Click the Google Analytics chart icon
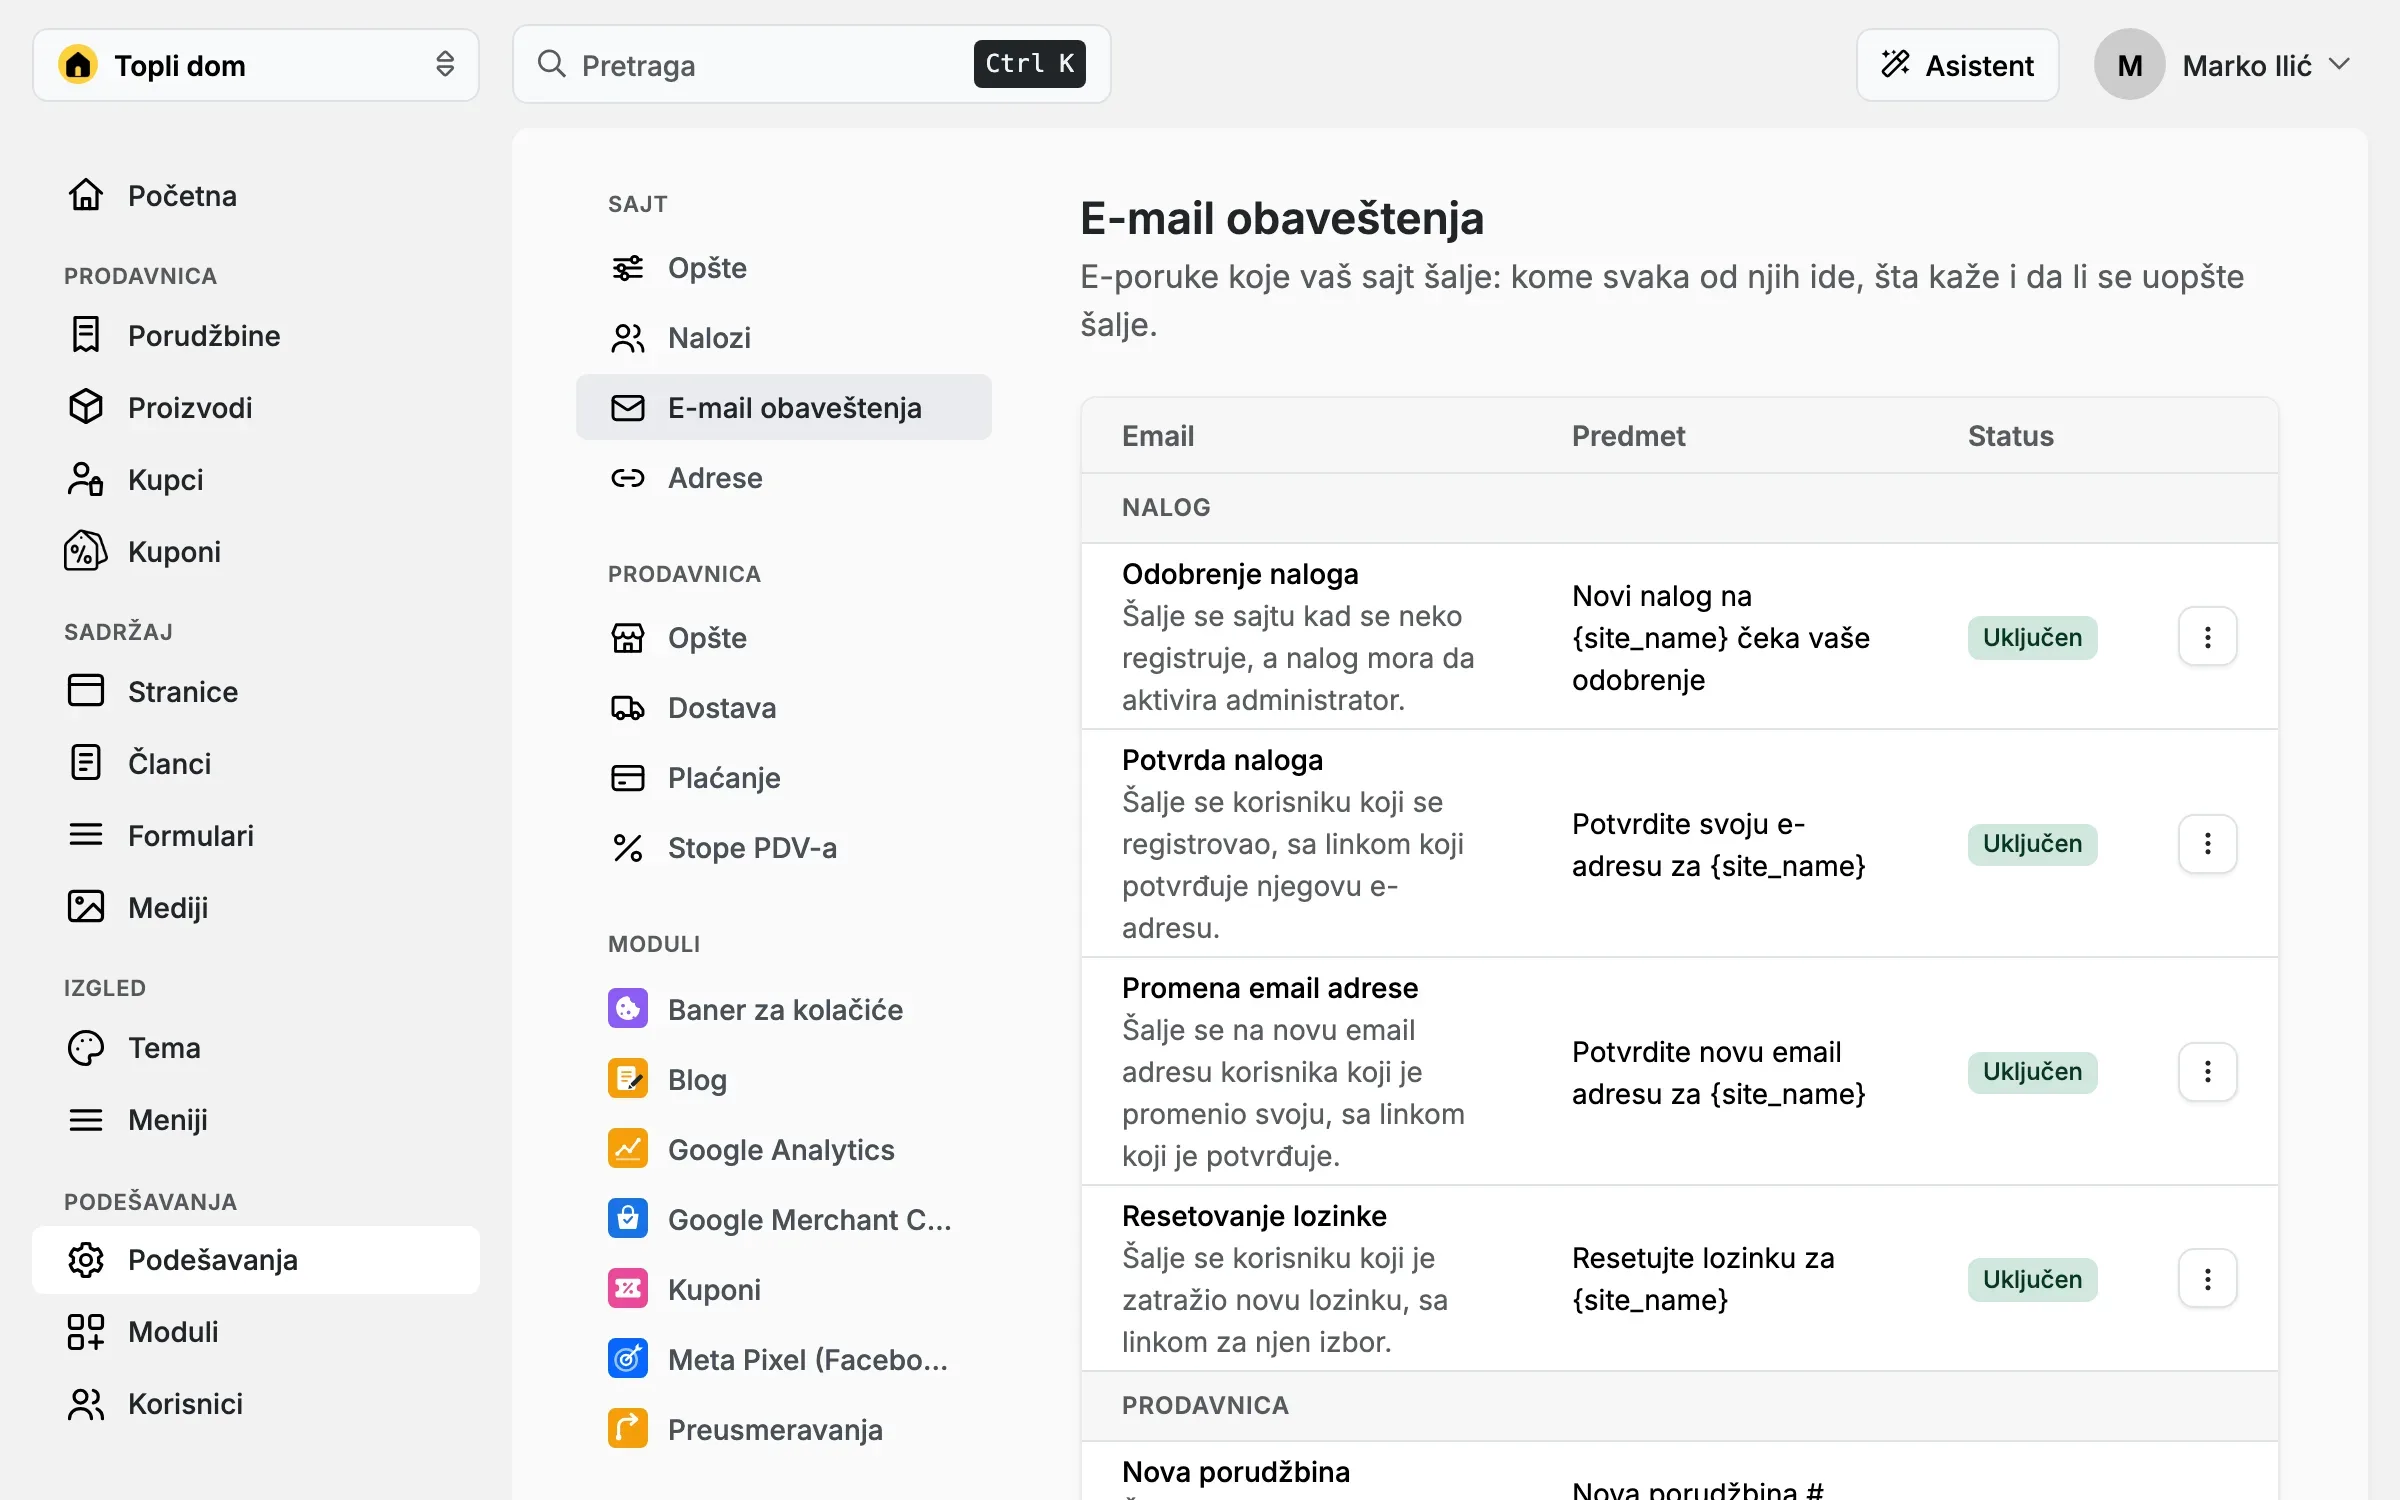Image resolution: width=2400 pixels, height=1500 pixels. (628, 1149)
